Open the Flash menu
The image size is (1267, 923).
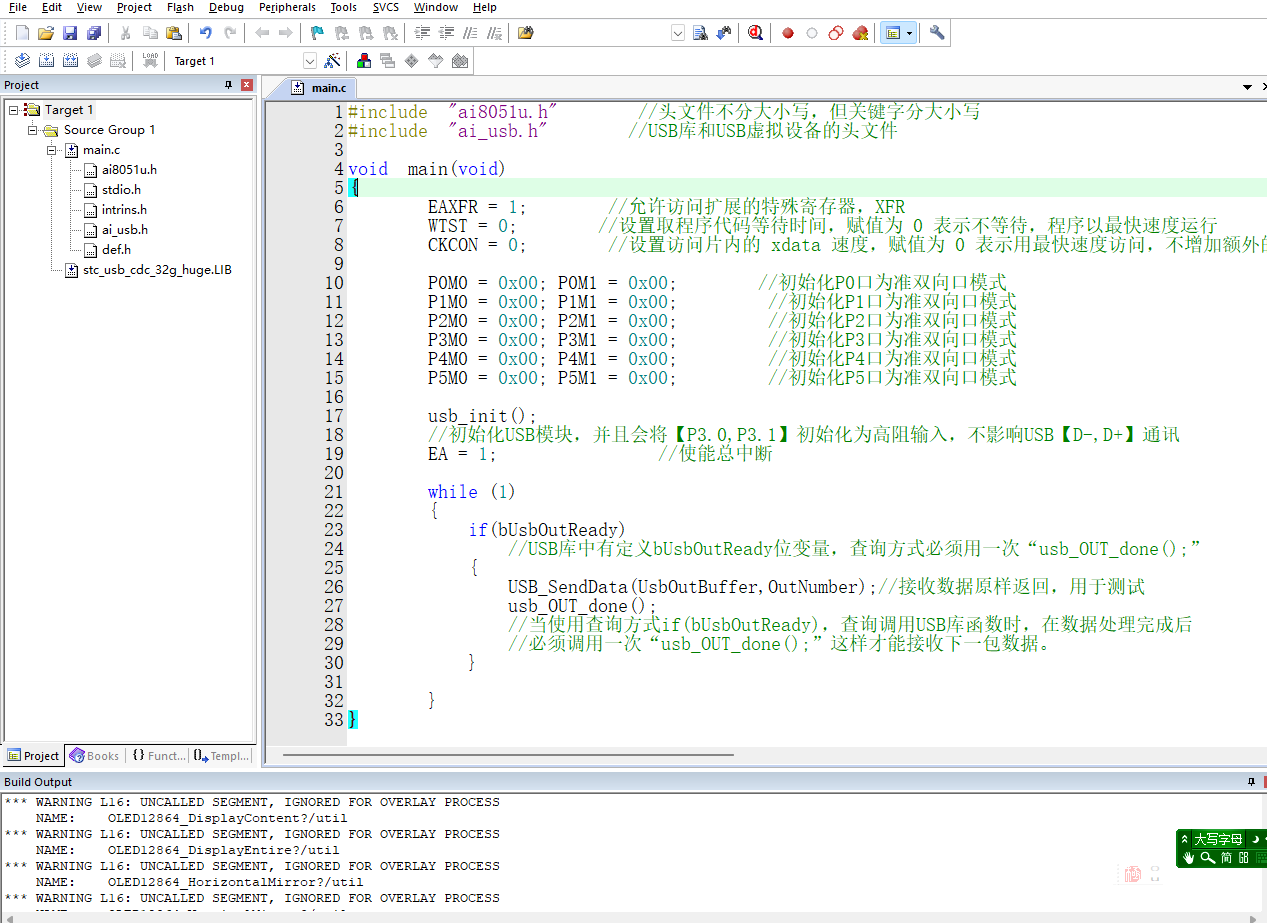click(x=180, y=7)
